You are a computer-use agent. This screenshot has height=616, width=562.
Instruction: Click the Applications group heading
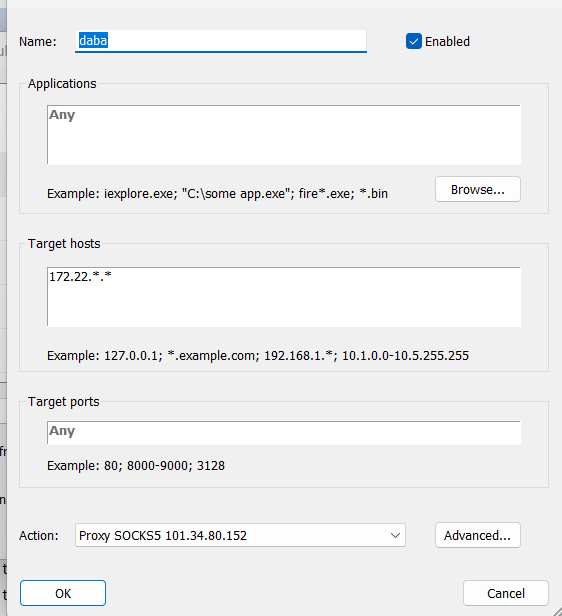pos(62,84)
